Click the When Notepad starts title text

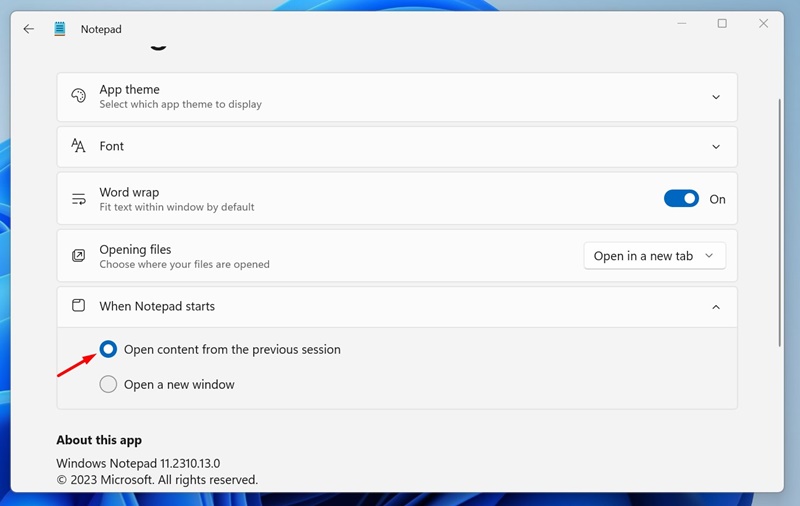click(x=157, y=306)
